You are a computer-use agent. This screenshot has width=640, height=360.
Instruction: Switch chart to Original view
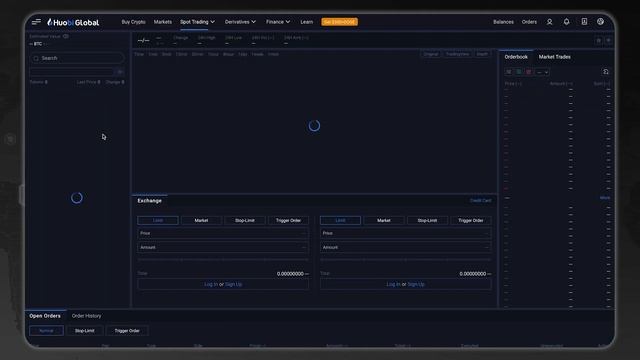click(x=431, y=54)
